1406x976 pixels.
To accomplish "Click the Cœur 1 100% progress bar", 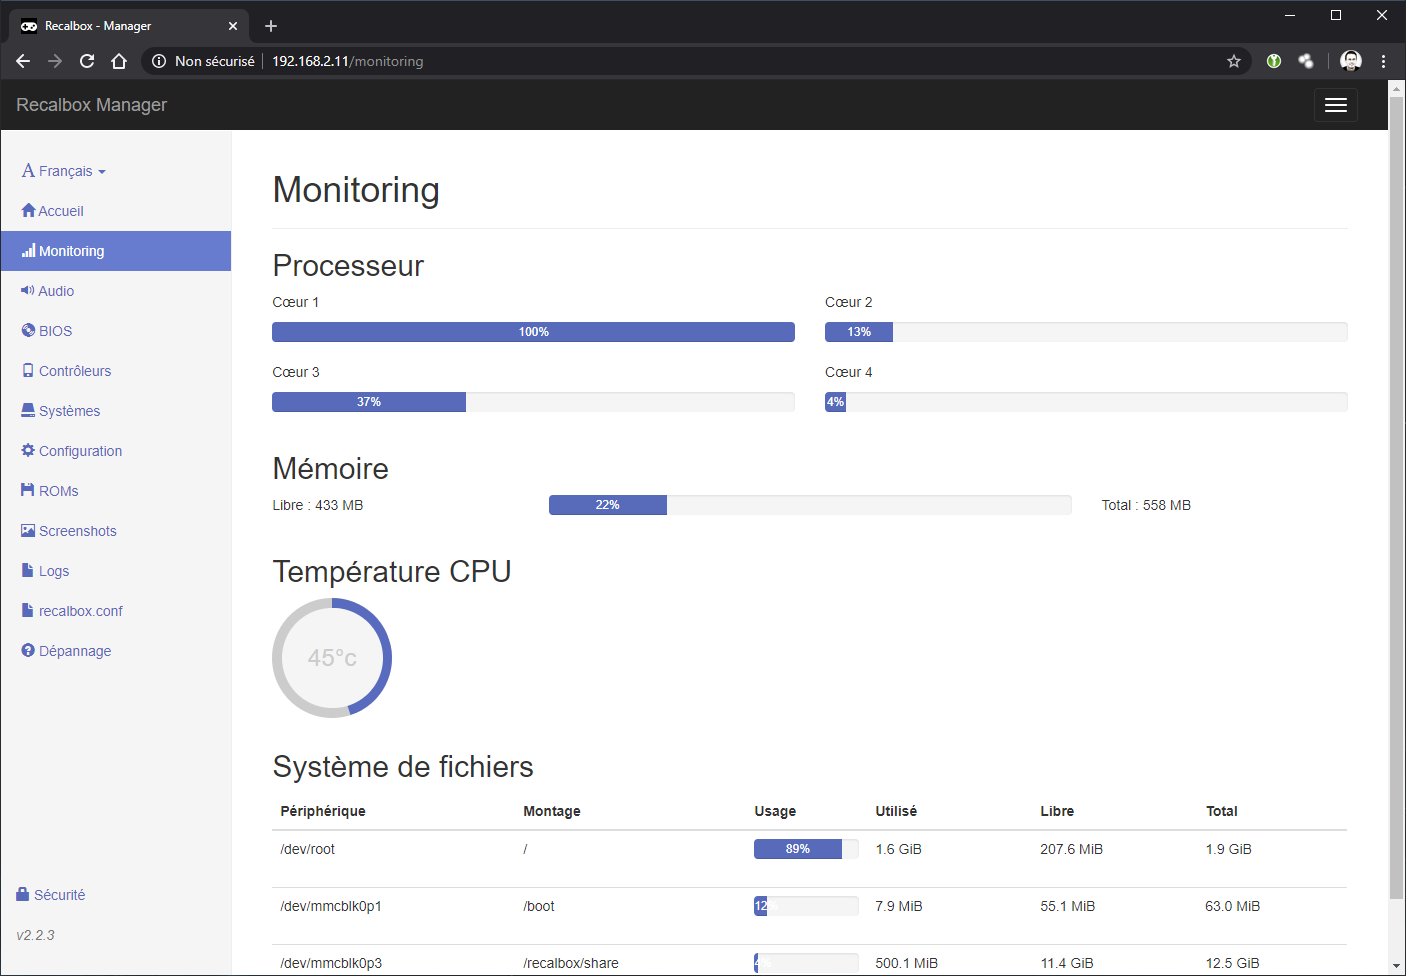I will (x=533, y=332).
